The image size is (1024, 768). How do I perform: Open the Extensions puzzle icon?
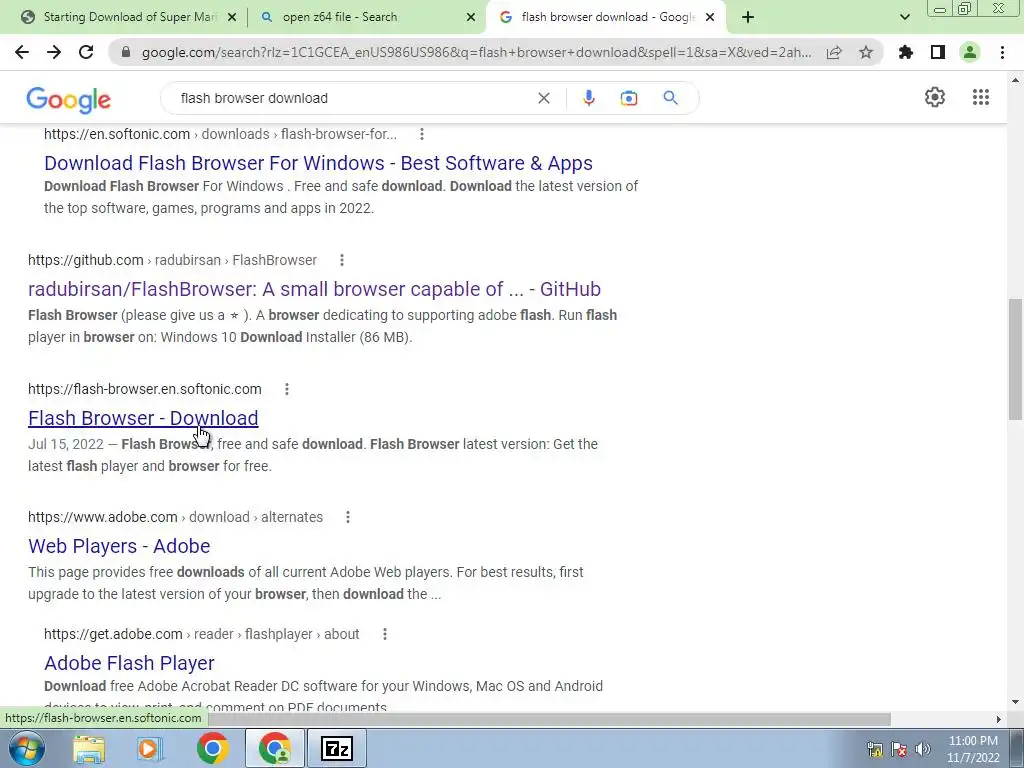906,52
